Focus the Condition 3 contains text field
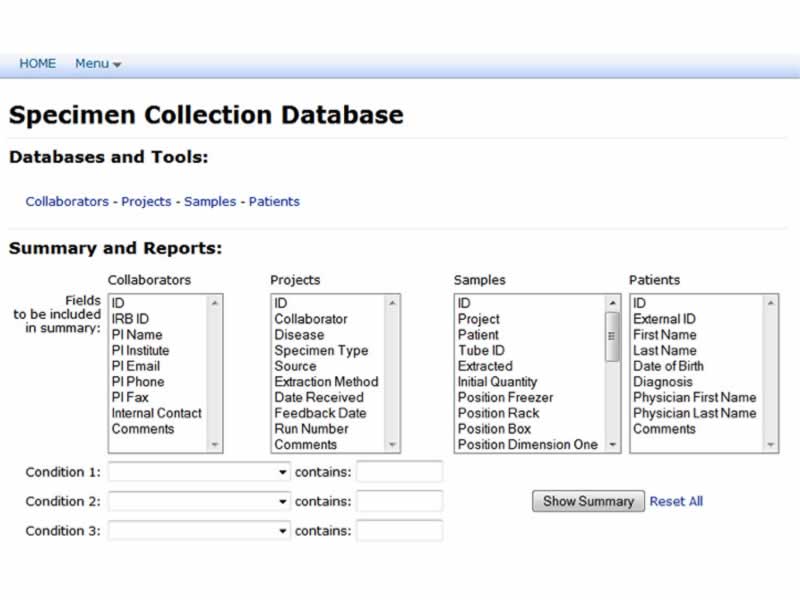 (399, 531)
